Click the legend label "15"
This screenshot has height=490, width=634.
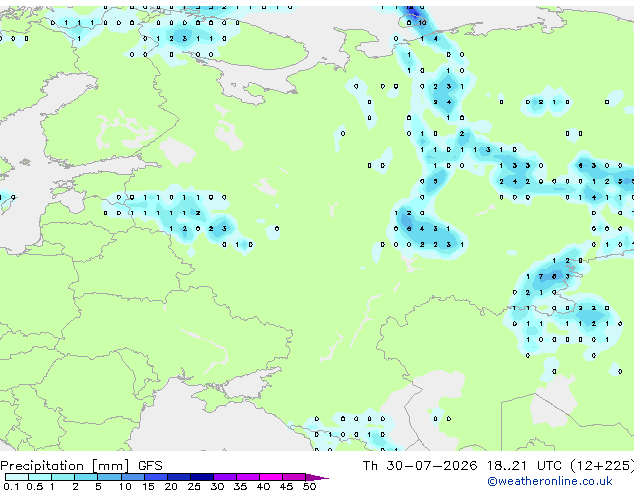point(148,486)
